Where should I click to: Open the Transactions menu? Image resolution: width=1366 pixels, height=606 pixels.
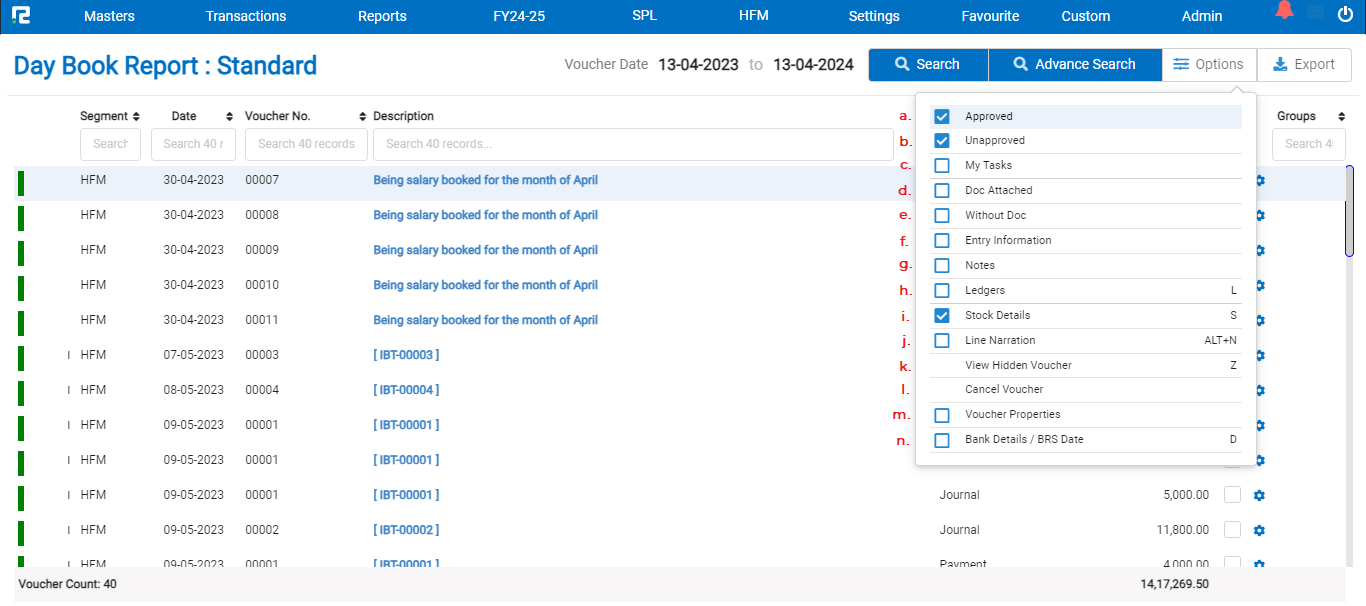point(246,16)
